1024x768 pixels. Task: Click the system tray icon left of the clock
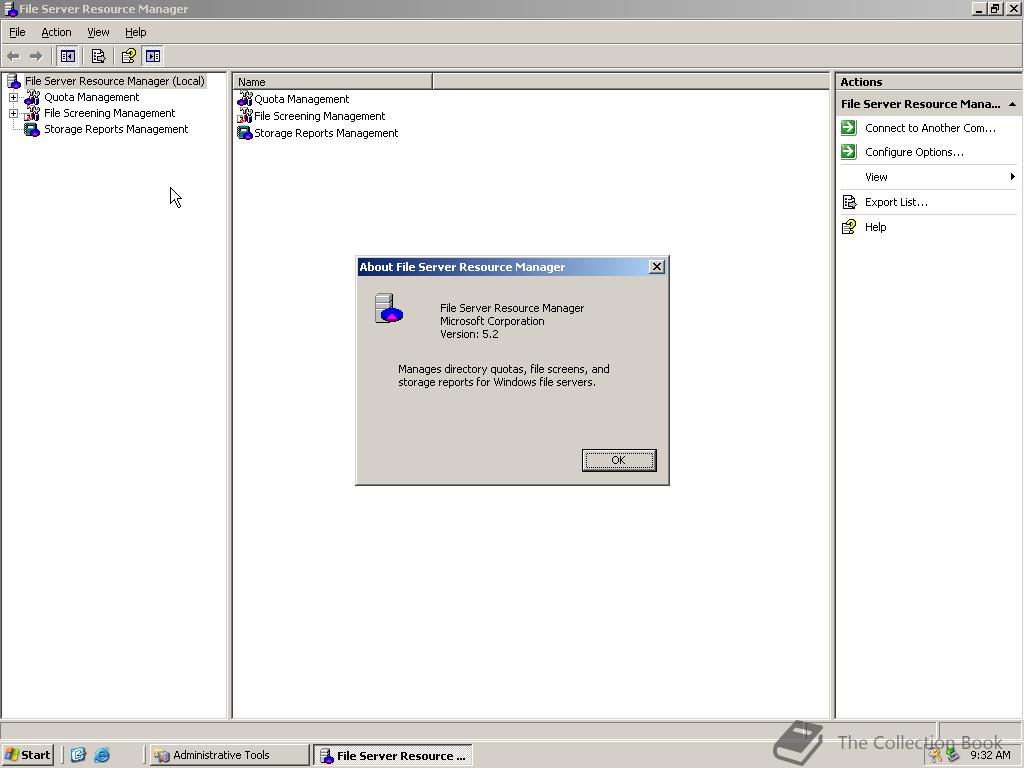953,755
